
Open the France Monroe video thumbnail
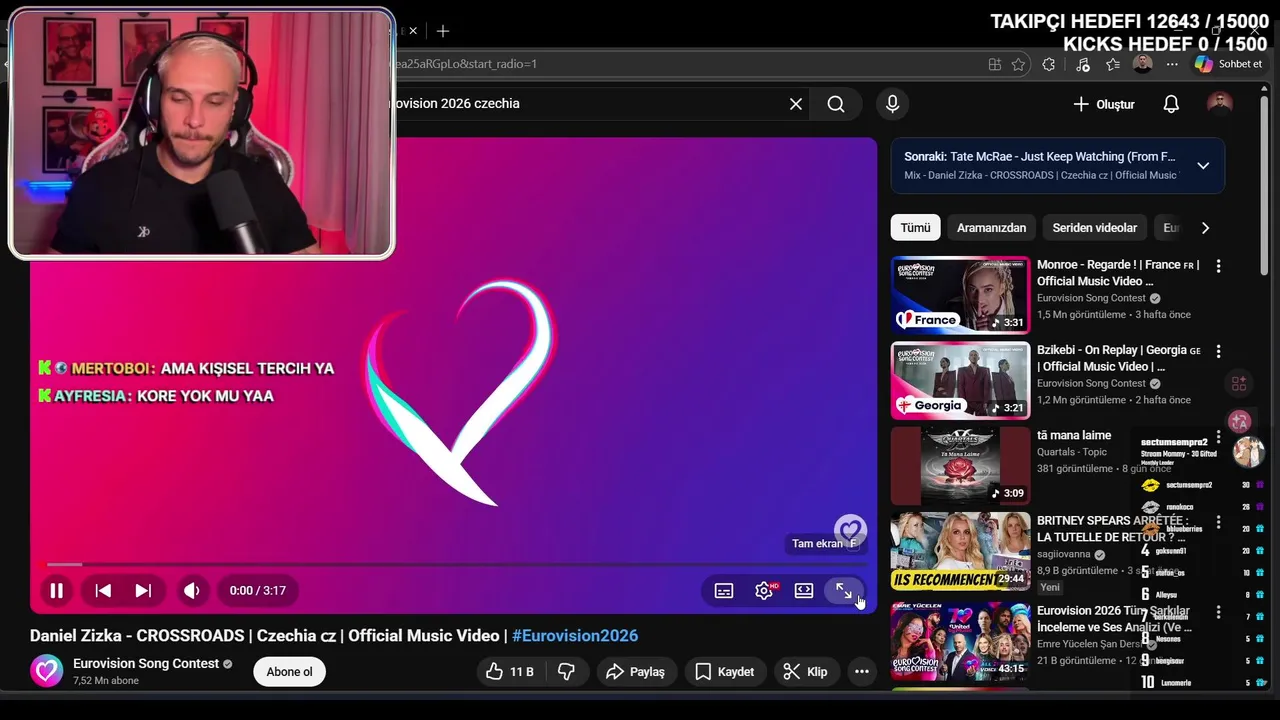tap(960, 295)
